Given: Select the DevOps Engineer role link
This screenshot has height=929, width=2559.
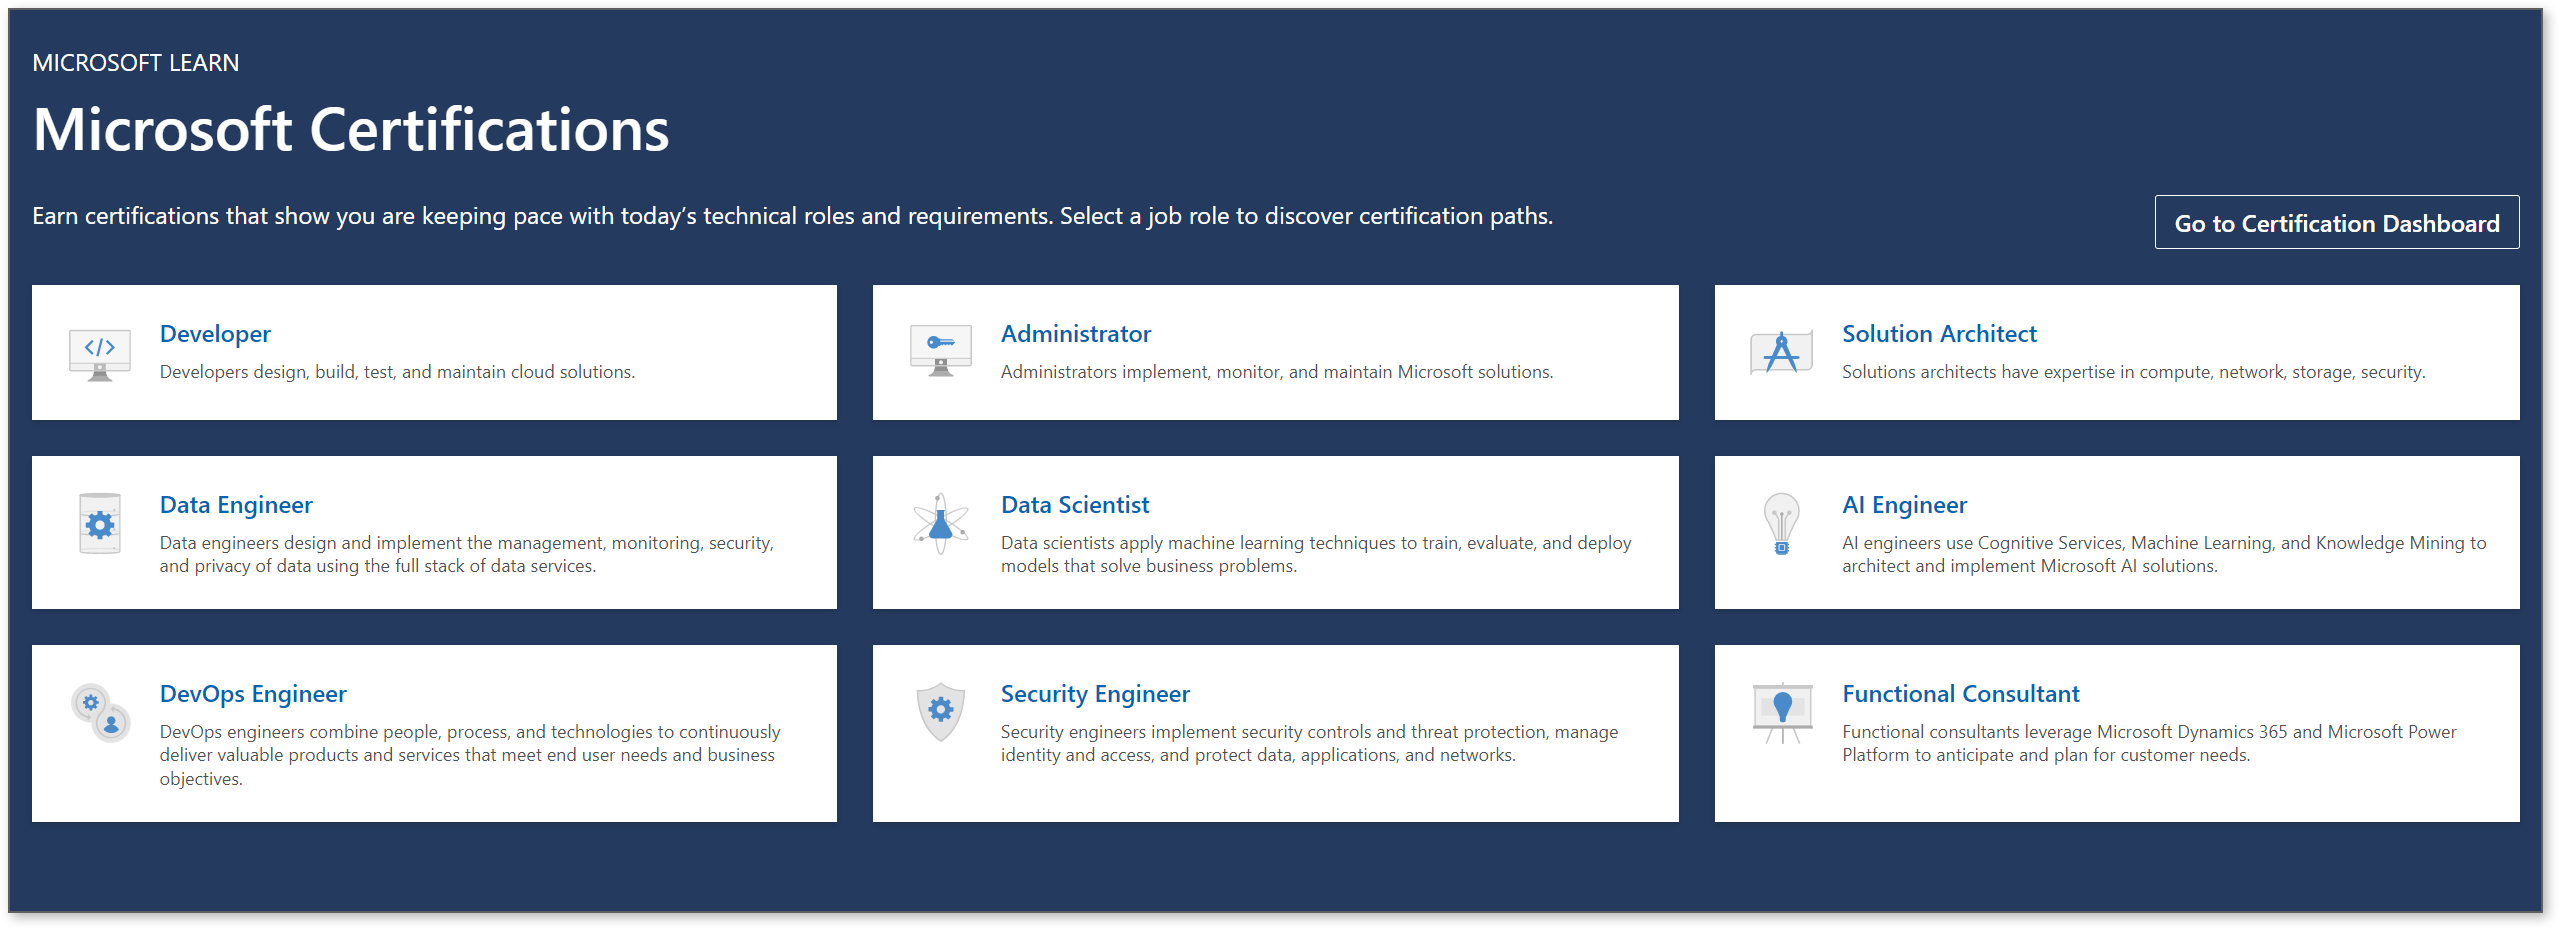Looking at the screenshot, I should pyautogui.click(x=253, y=694).
